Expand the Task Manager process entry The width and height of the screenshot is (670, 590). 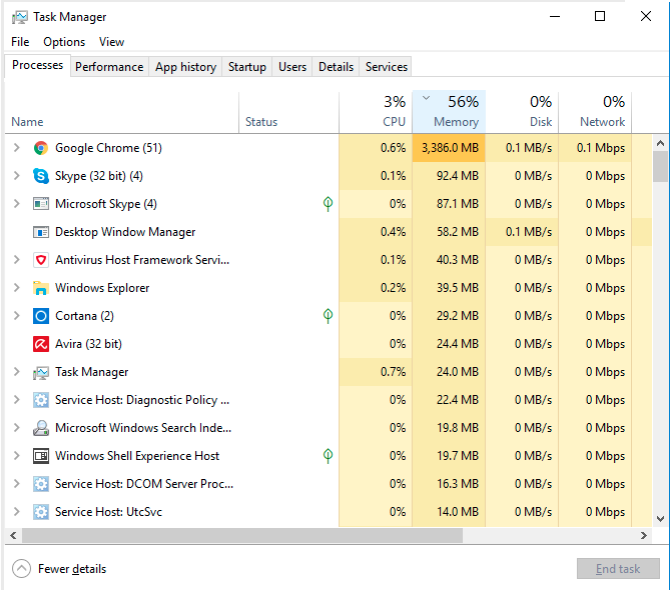click(17, 372)
